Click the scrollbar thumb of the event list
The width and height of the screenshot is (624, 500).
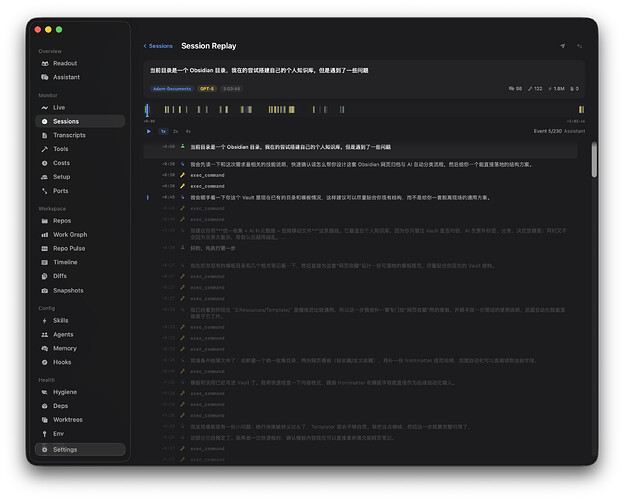(x=594, y=160)
